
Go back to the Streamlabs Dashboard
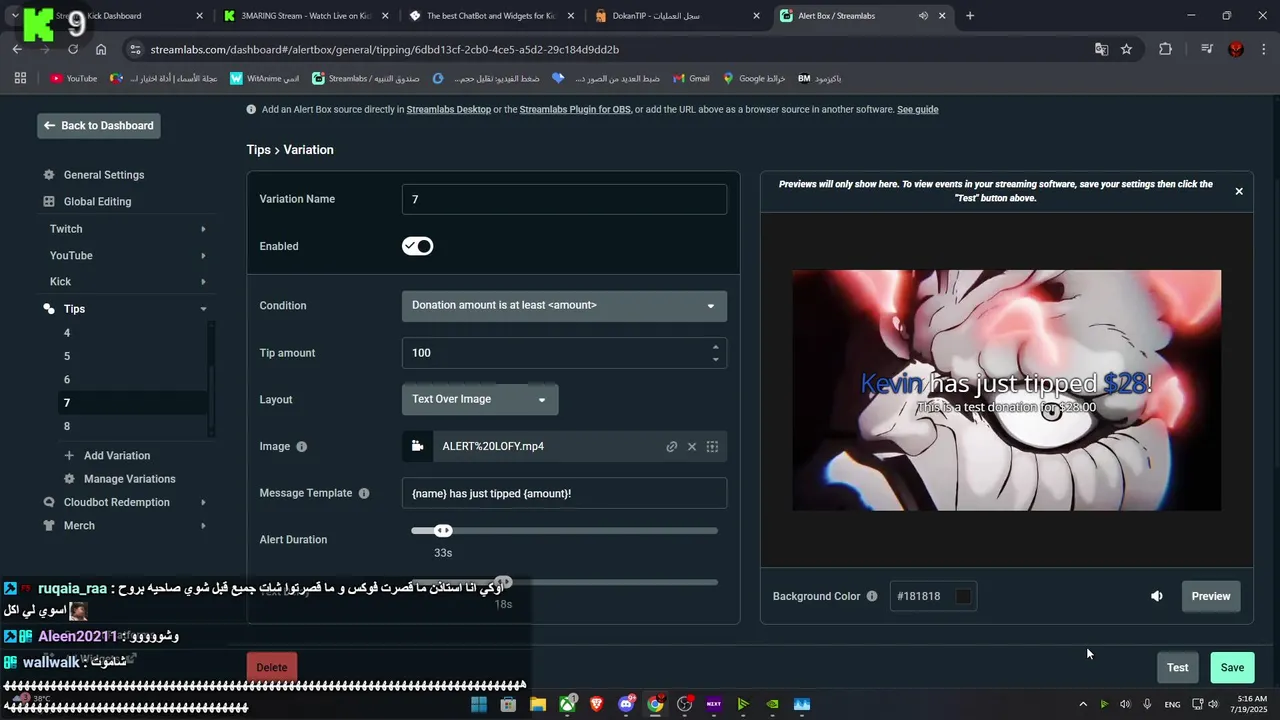pos(99,125)
